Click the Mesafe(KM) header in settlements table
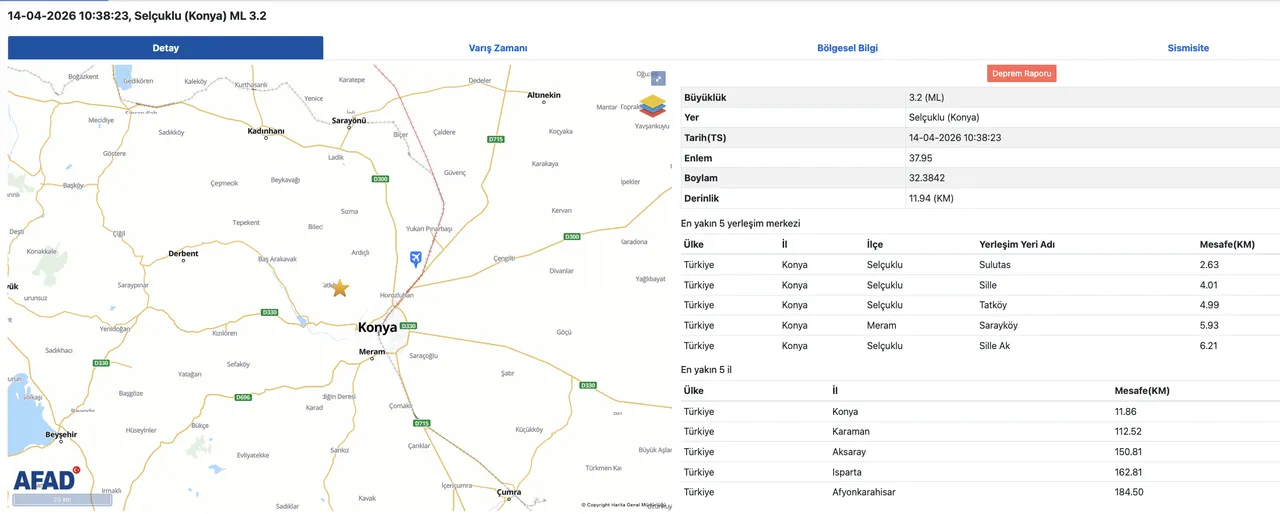This screenshot has height=514, width=1280. [1227, 244]
